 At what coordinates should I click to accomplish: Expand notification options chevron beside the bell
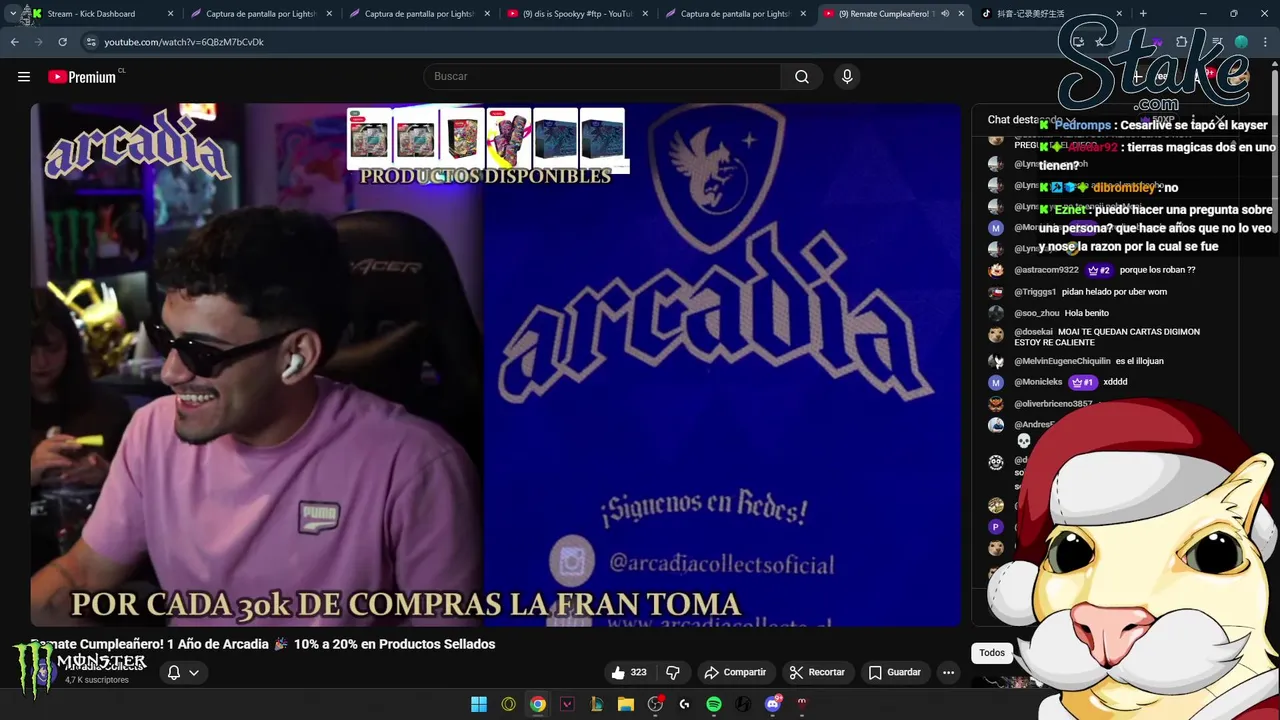(x=194, y=672)
